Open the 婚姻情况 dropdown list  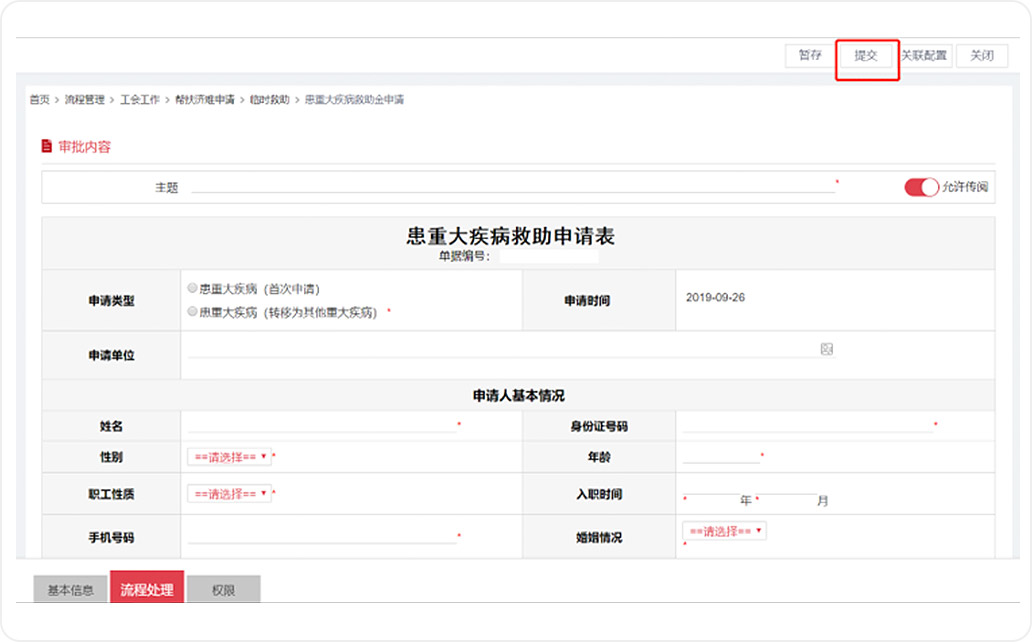click(x=724, y=531)
